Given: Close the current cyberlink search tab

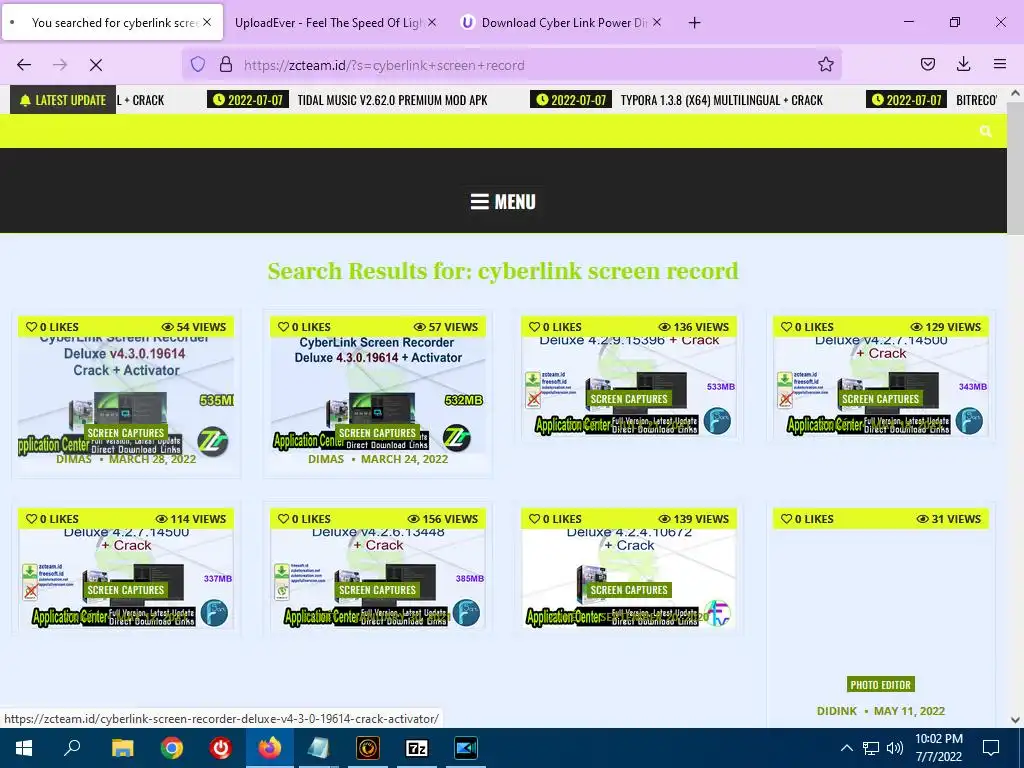Looking at the screenshot, I should click(207, 22).
